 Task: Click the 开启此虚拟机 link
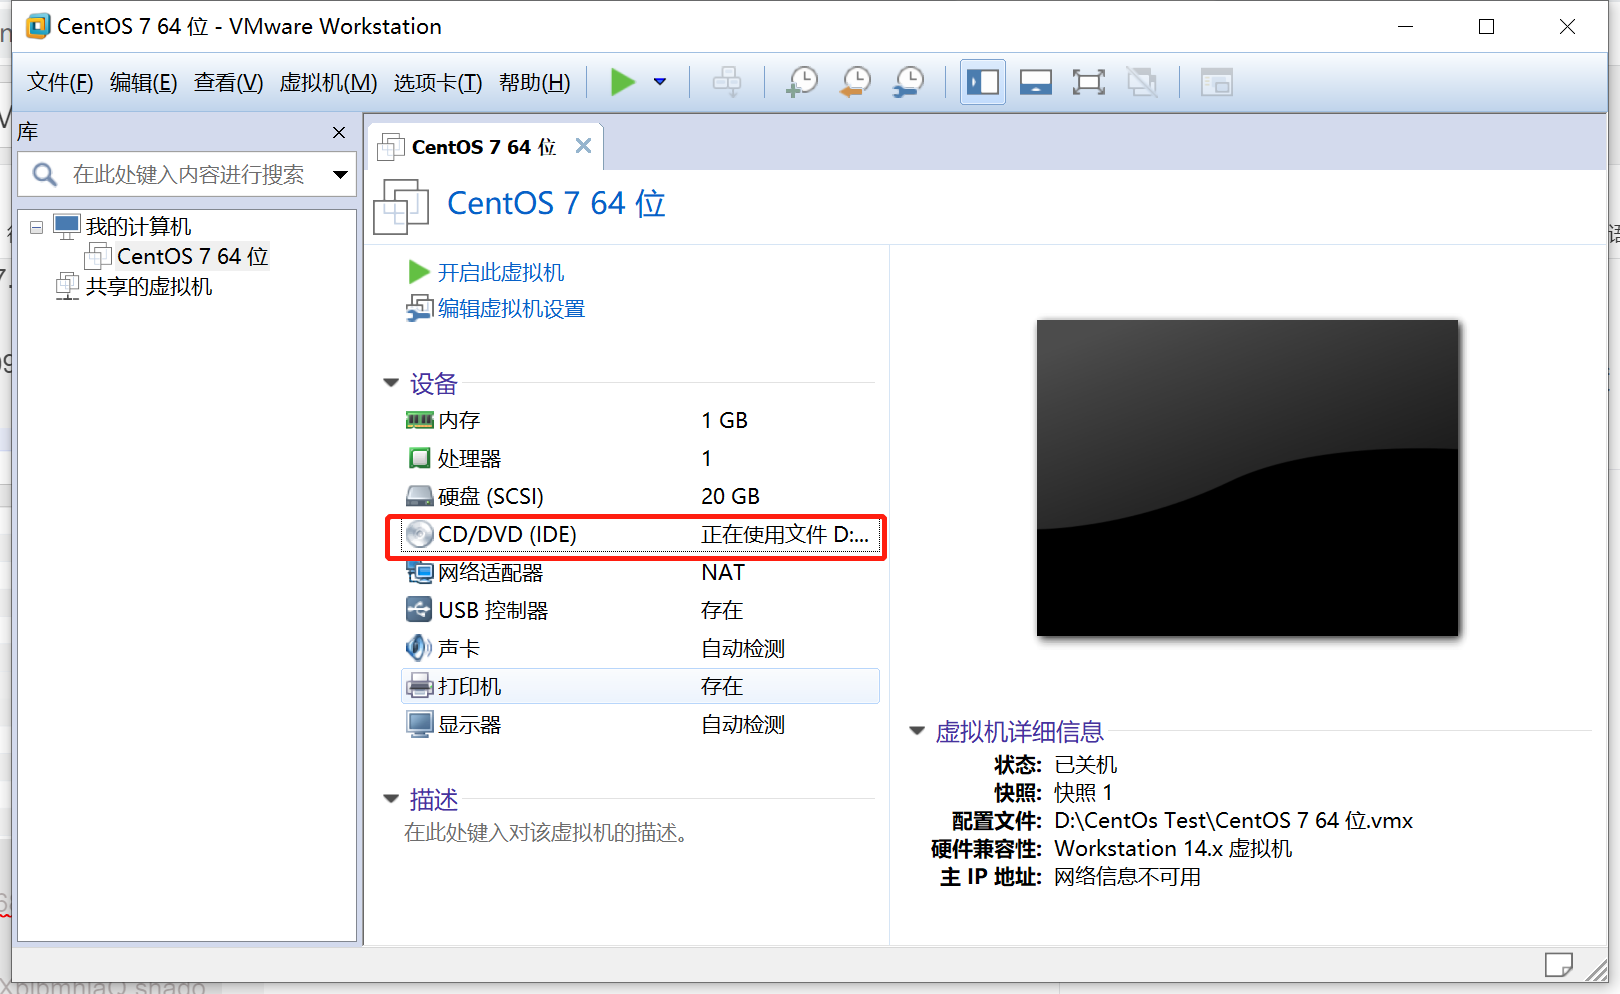point(500,272)
